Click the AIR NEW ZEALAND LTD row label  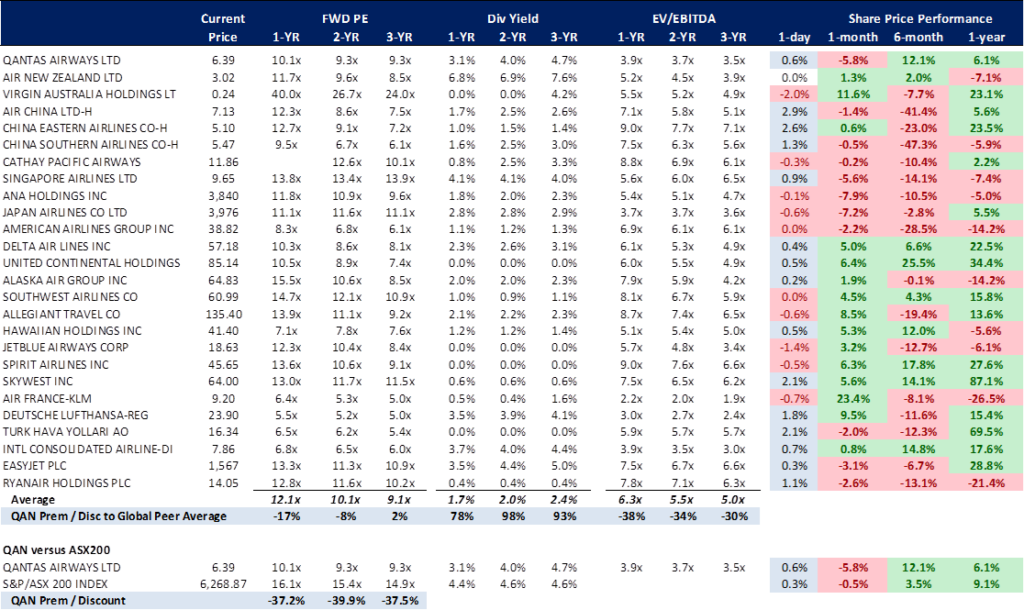click(x=62, y=78)
